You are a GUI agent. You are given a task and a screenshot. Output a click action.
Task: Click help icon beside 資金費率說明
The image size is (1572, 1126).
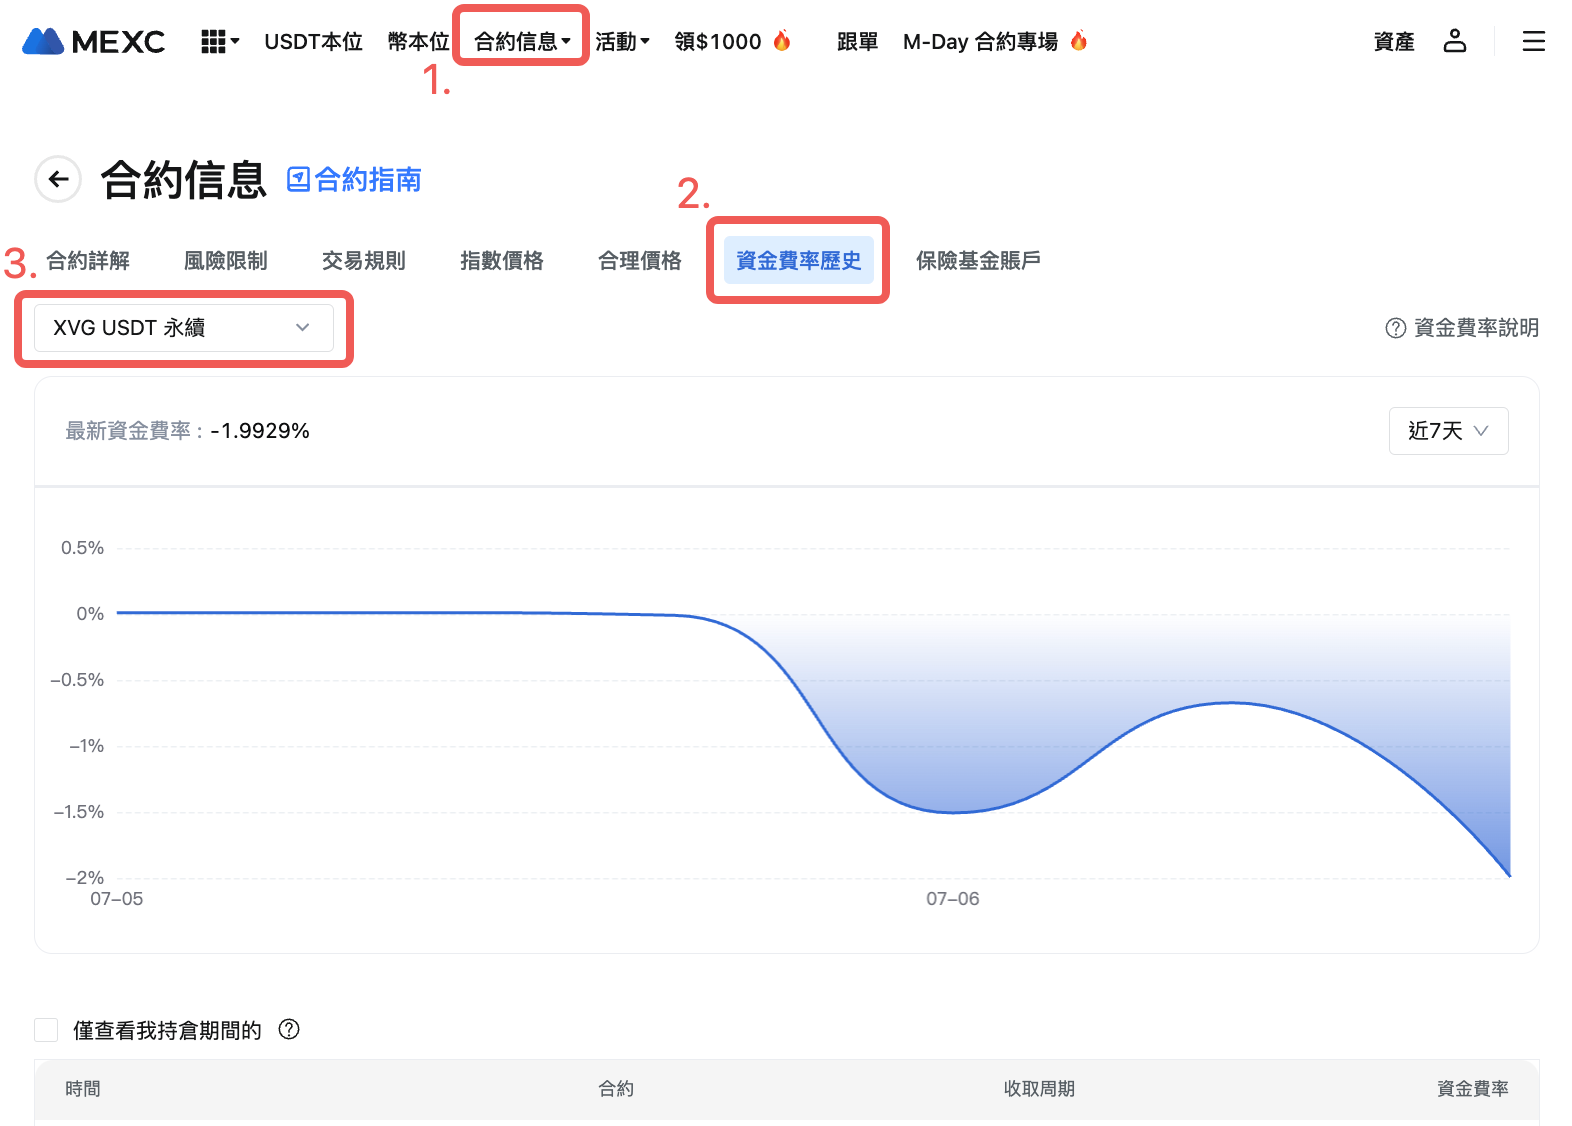tap(1395, 328)
